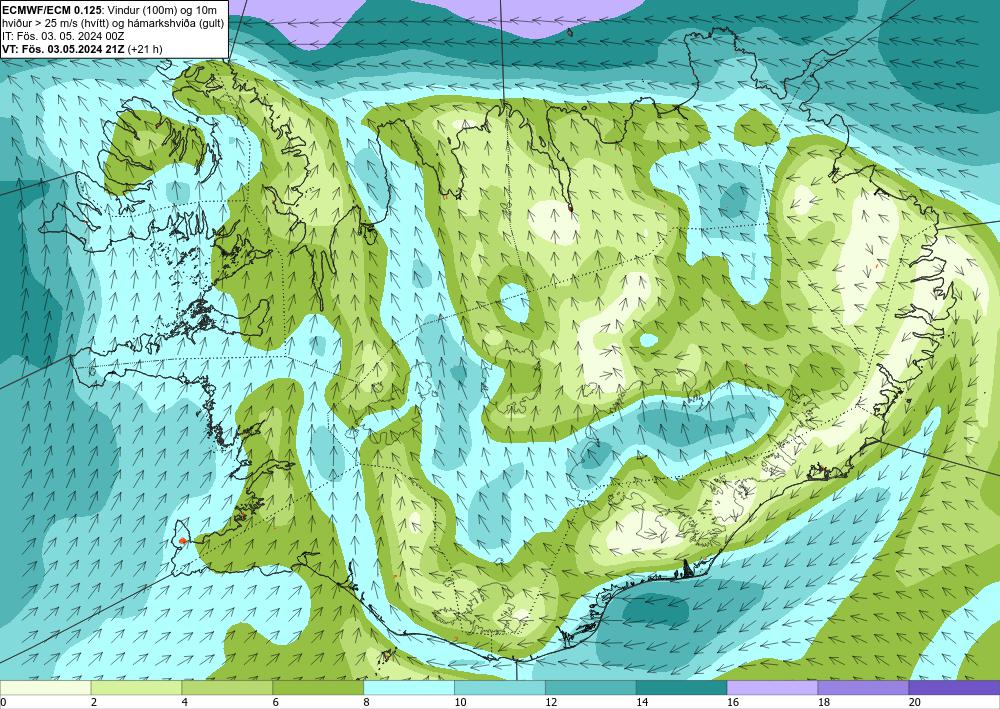Click the legend scale label "18"
1000x709 pixels.
(823, 703)
